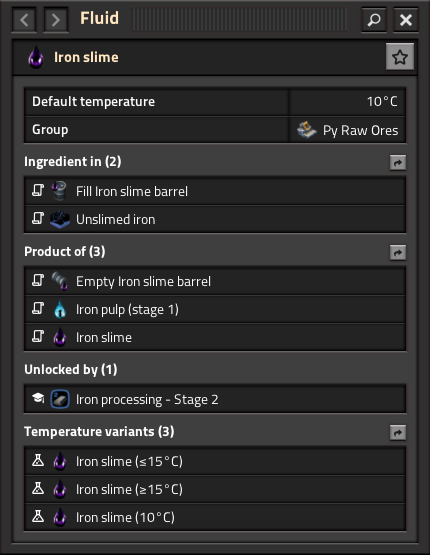The image size is (430, 555).
Task: Select Iron slime (10°C) variant
Action: pyautogui.click(x=215, y=517)
